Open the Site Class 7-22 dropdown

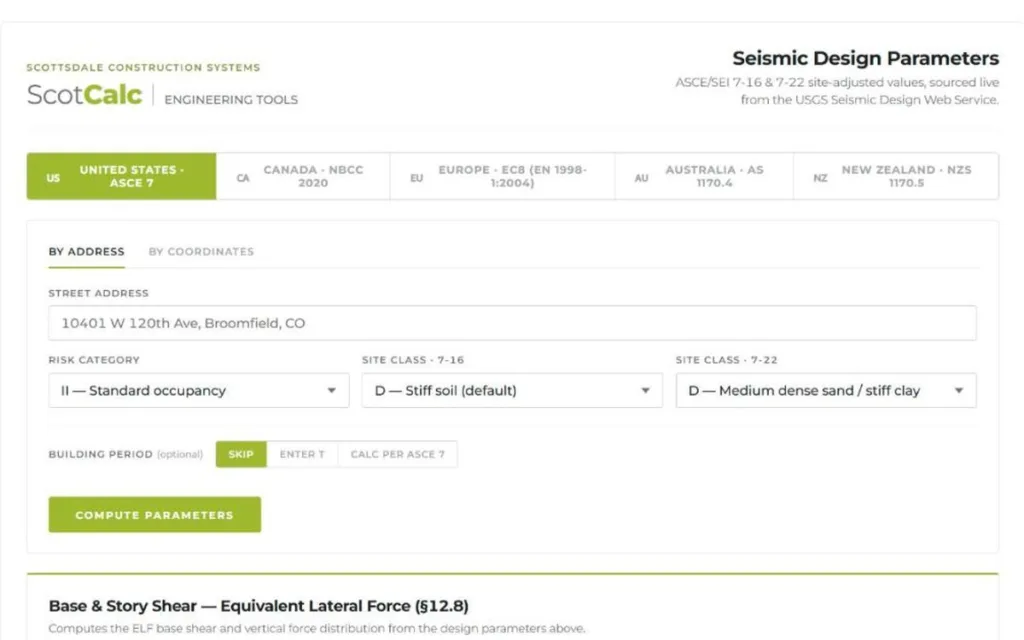pos(826,391)
